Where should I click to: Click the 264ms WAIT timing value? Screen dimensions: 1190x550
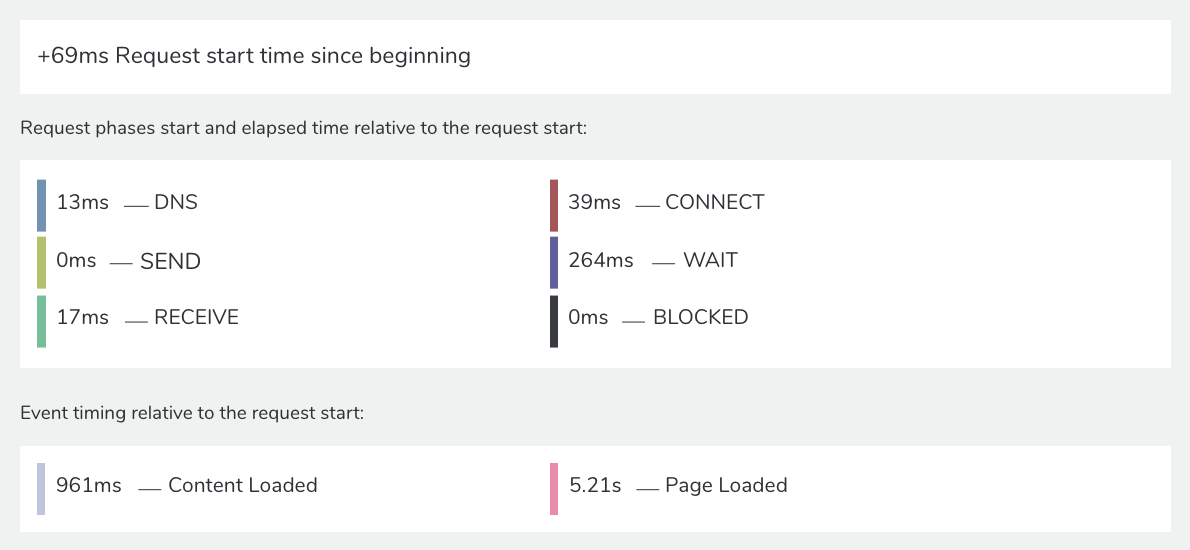tap(601, 260)
